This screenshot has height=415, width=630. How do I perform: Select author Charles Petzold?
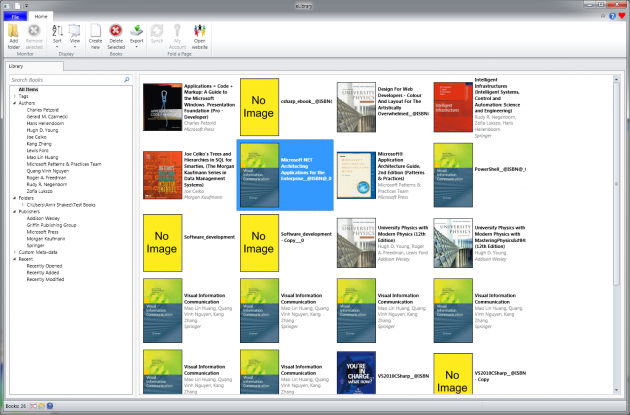point(43,110)
